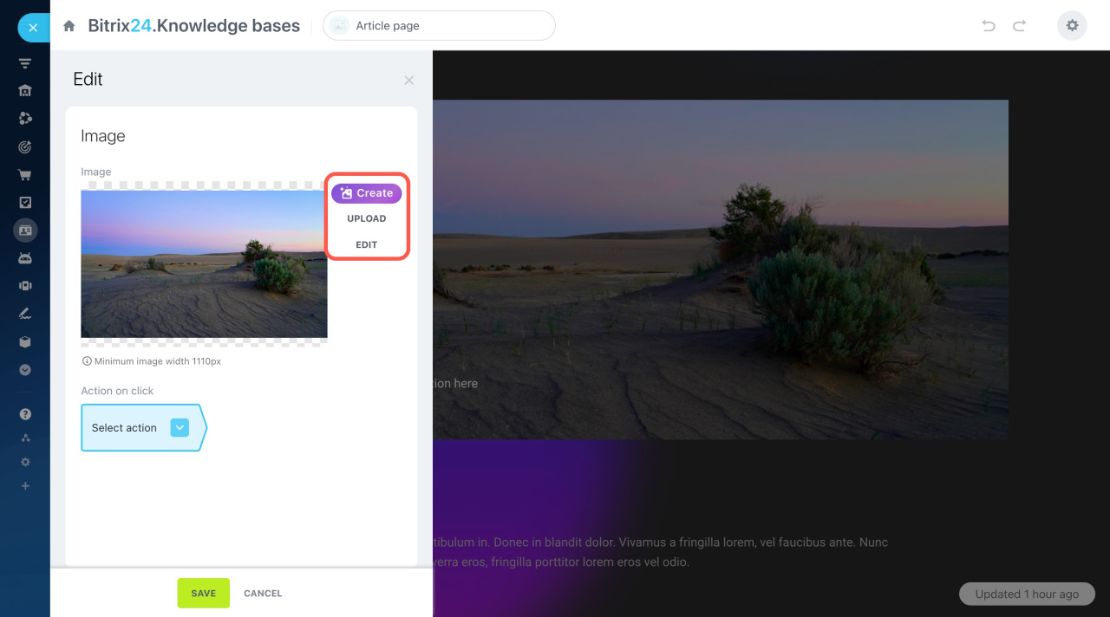Select the desert image thumbnail in the Edit panel
The image size is (1110, 617).
tap(204, 264)
